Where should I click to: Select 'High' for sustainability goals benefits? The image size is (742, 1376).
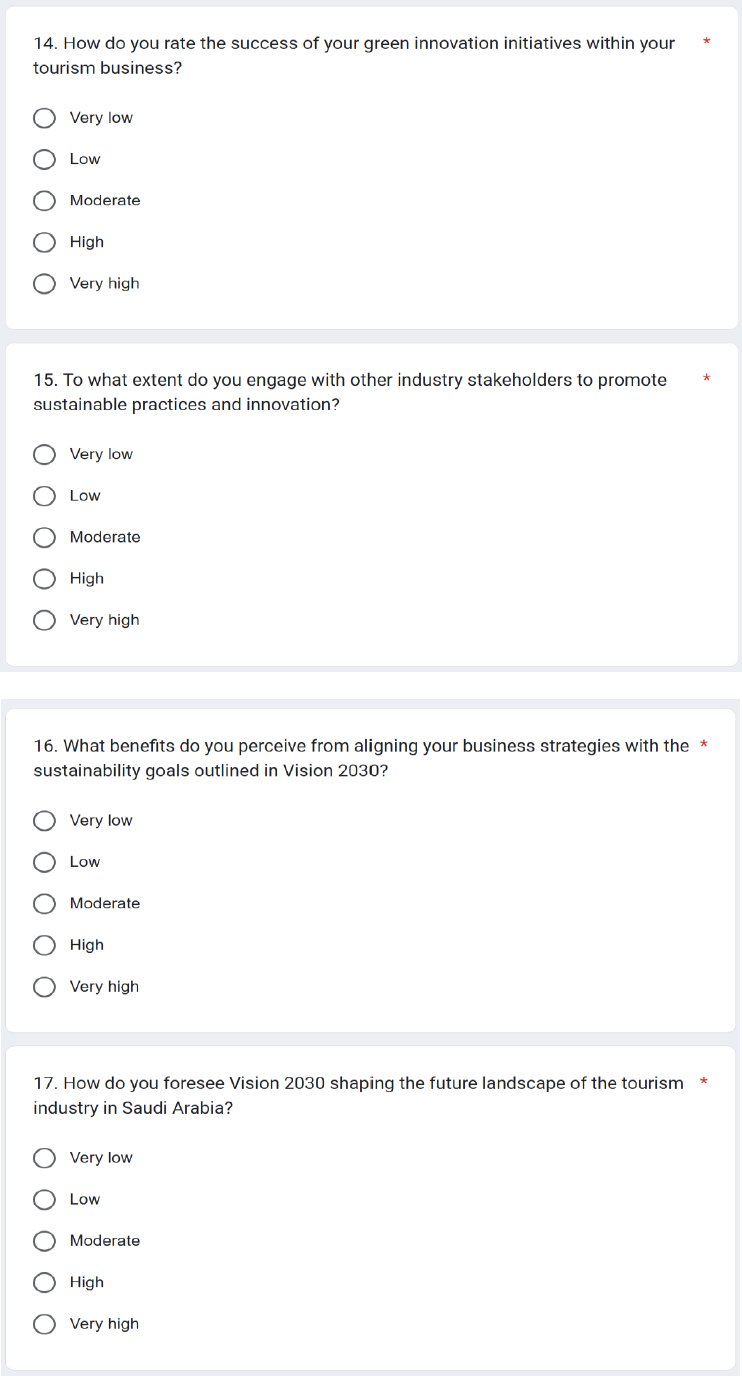click(44, 946)
